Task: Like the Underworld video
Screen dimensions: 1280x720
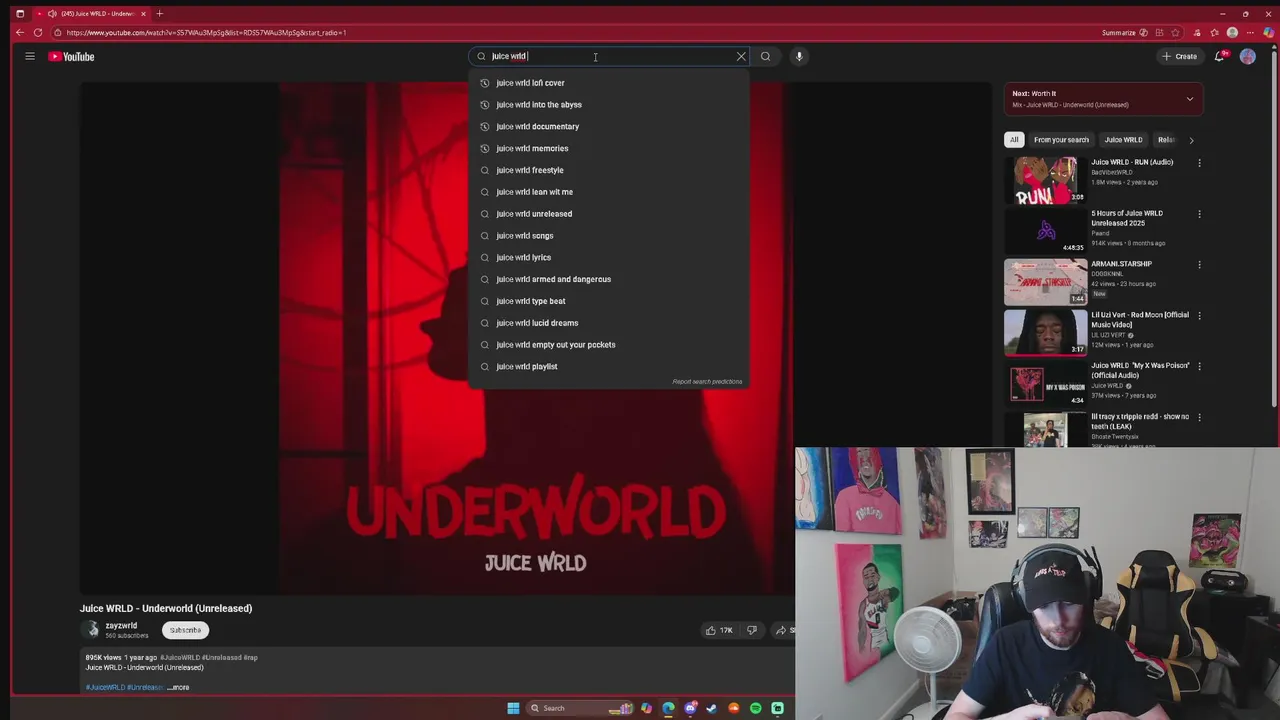Action: click(x=719, y=630)
